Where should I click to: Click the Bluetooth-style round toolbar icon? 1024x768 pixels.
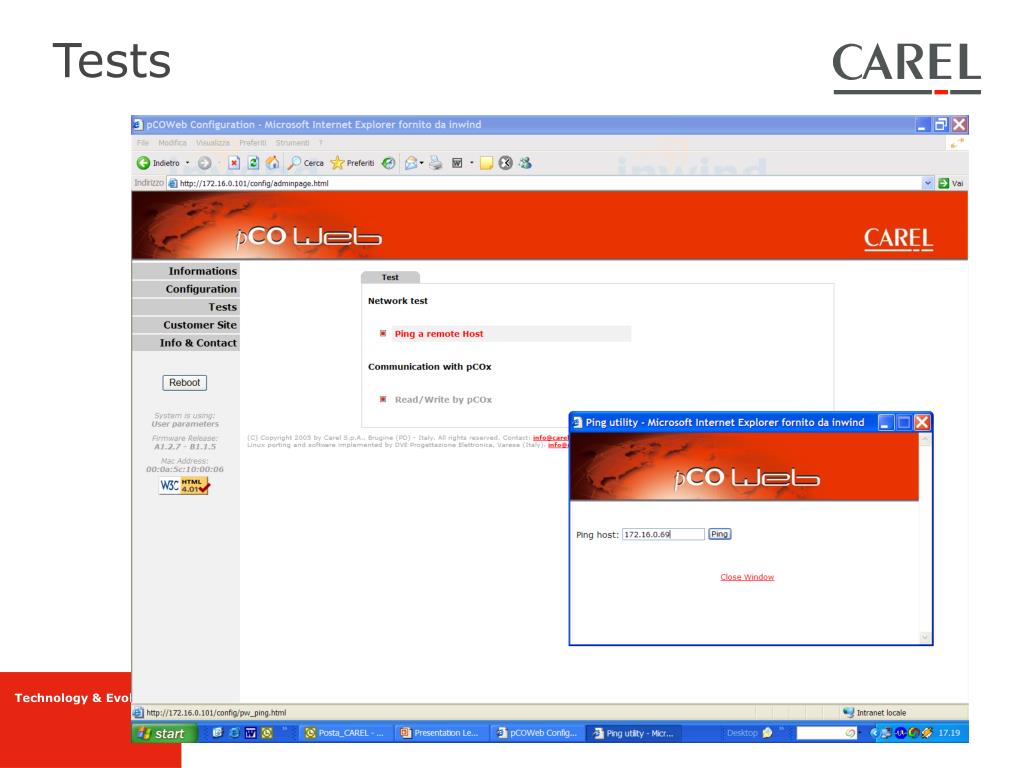pyautogui.click(x=505, y=163)
